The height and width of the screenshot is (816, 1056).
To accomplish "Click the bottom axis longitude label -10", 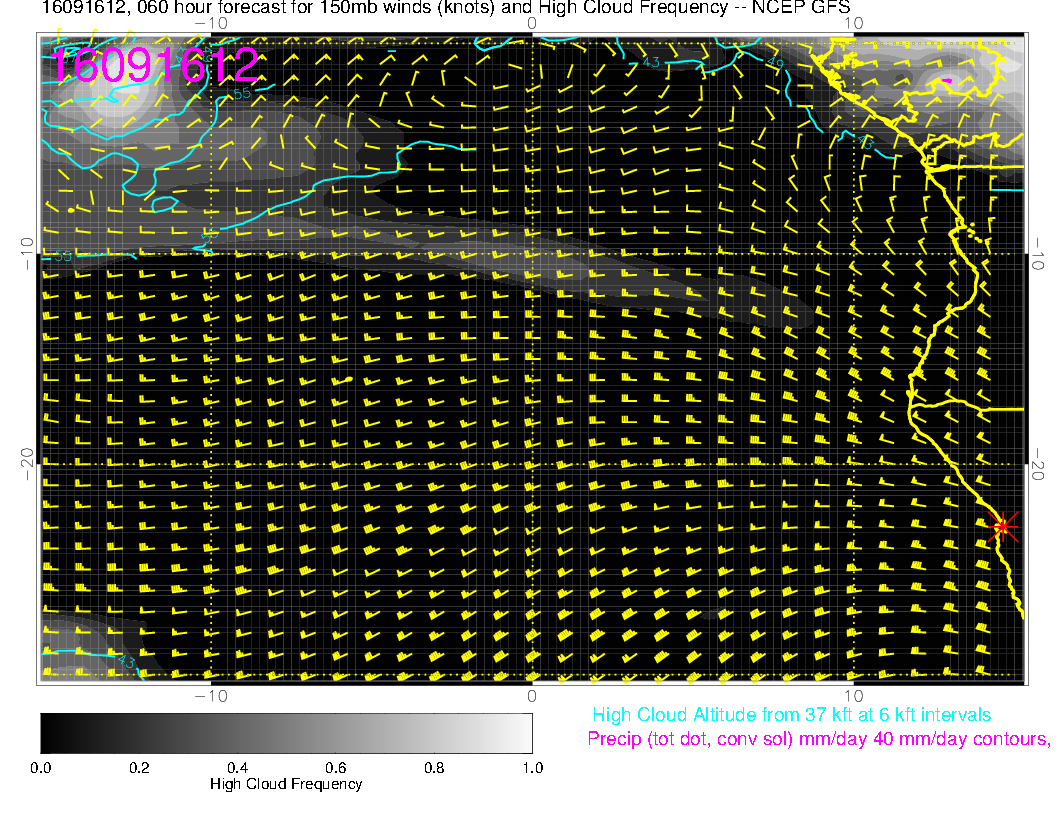I will pos(210,695).
